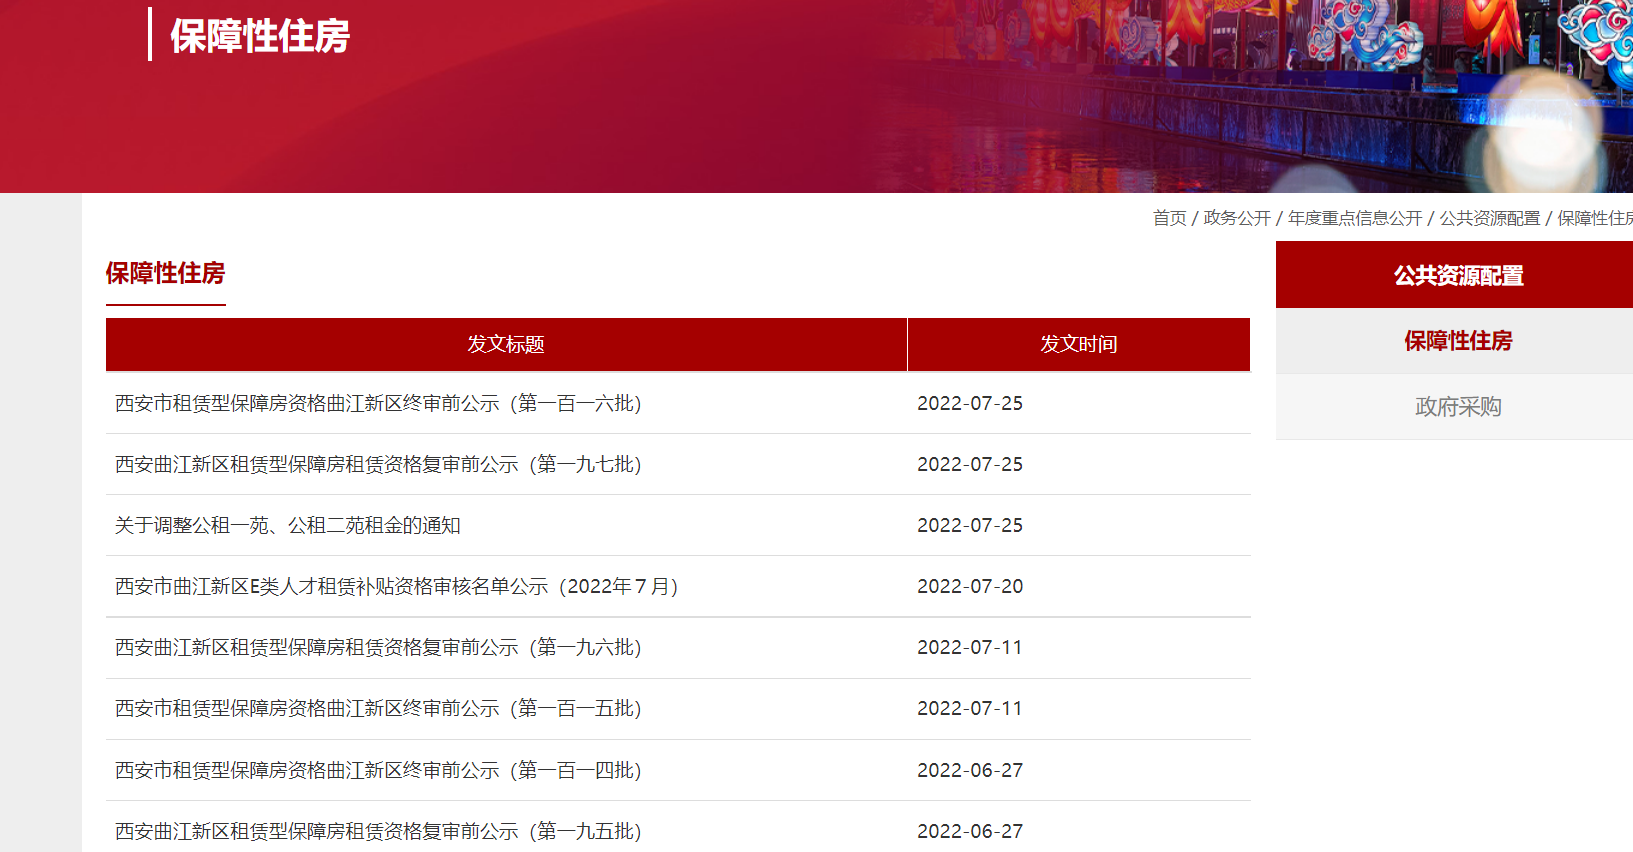Click the 发文标题 column header

point(506,344)
